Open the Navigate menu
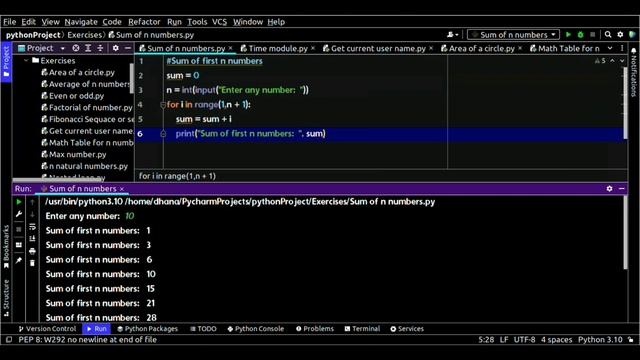 click(81, 22)
